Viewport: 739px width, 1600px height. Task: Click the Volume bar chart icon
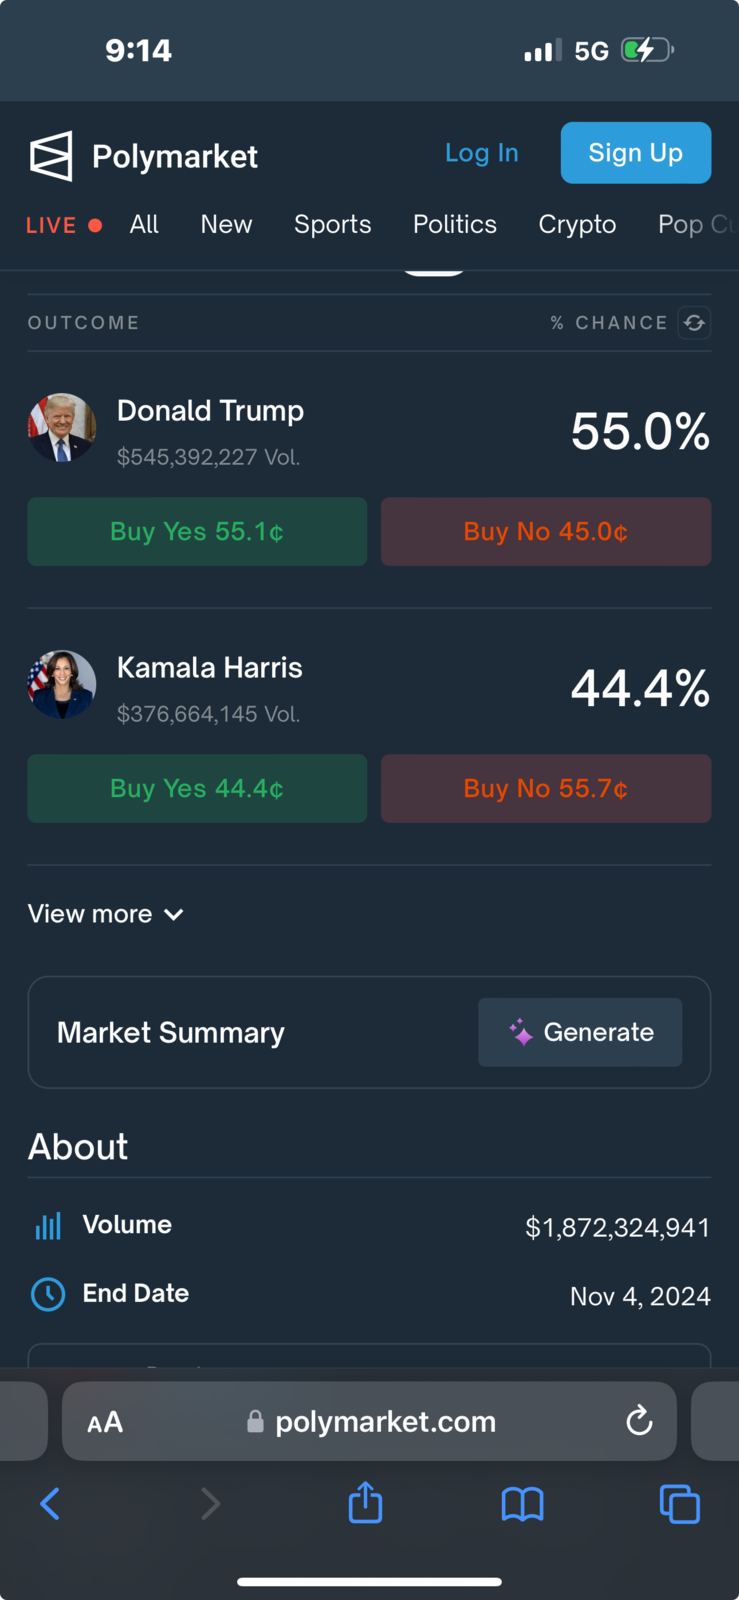[x=48, y=1226]
